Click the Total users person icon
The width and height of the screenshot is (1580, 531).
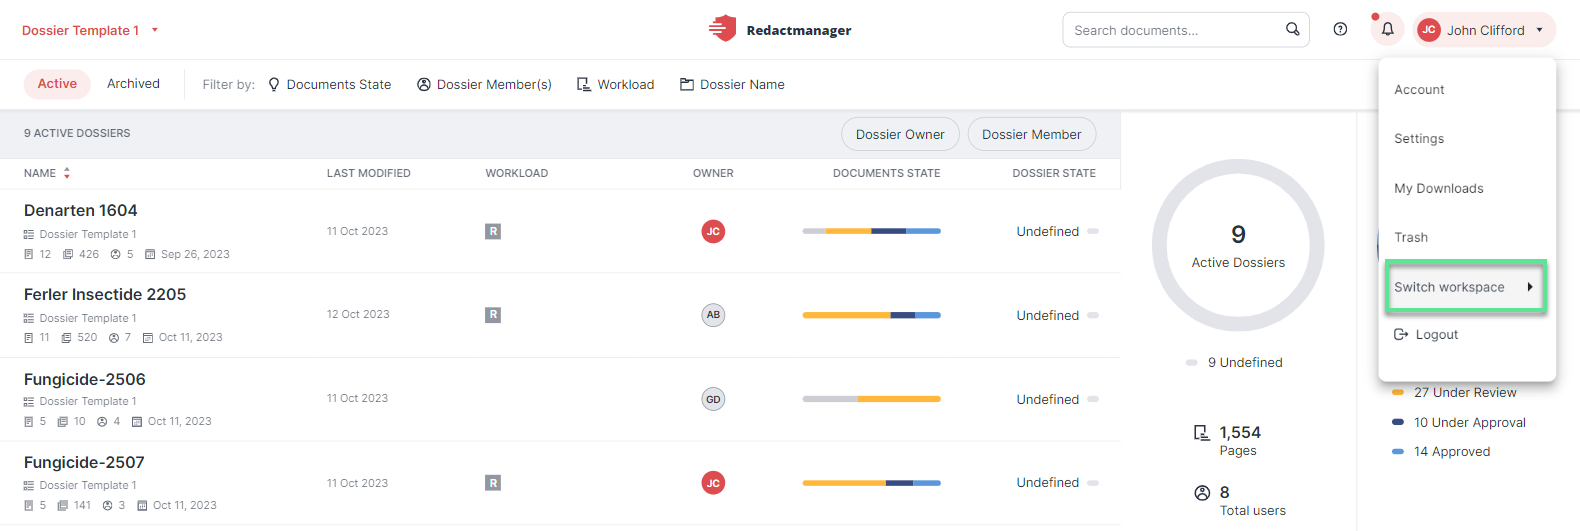click(x=1202, y=493)
